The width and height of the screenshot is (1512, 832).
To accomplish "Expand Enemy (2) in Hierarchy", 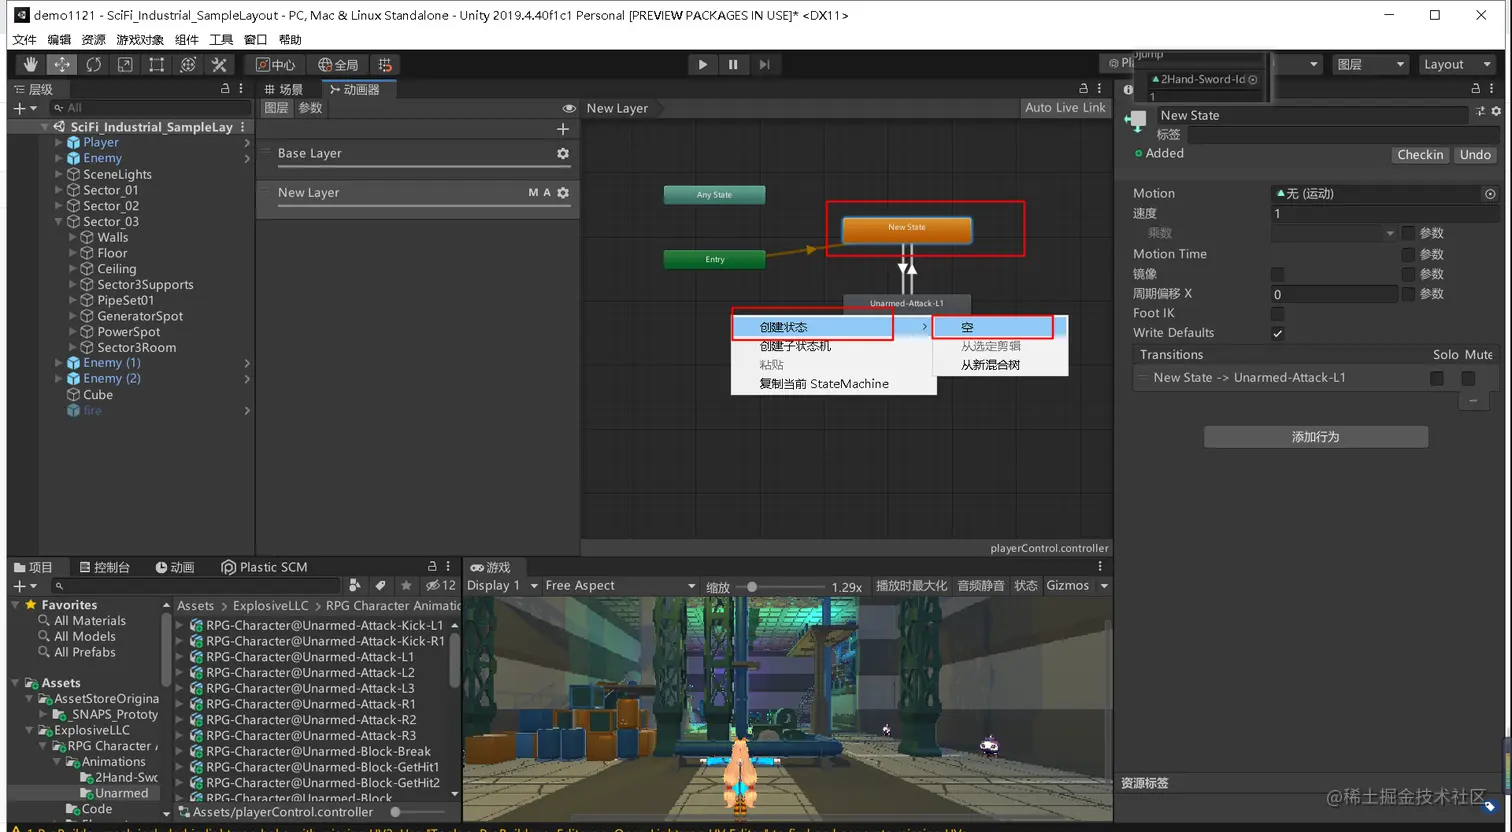I will pos(59,379).
